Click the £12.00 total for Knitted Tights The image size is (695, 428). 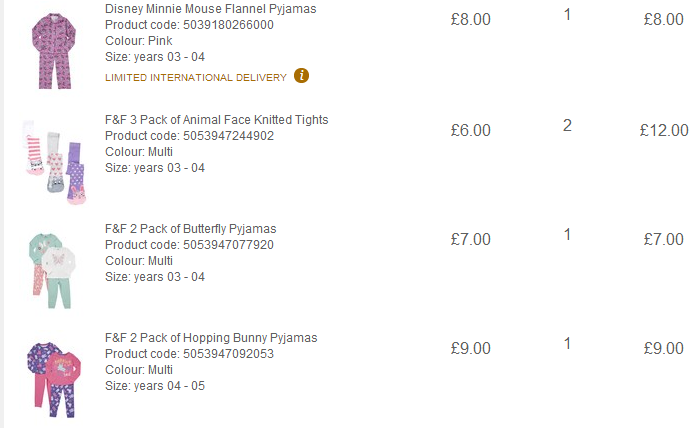(x=664, y=130)
